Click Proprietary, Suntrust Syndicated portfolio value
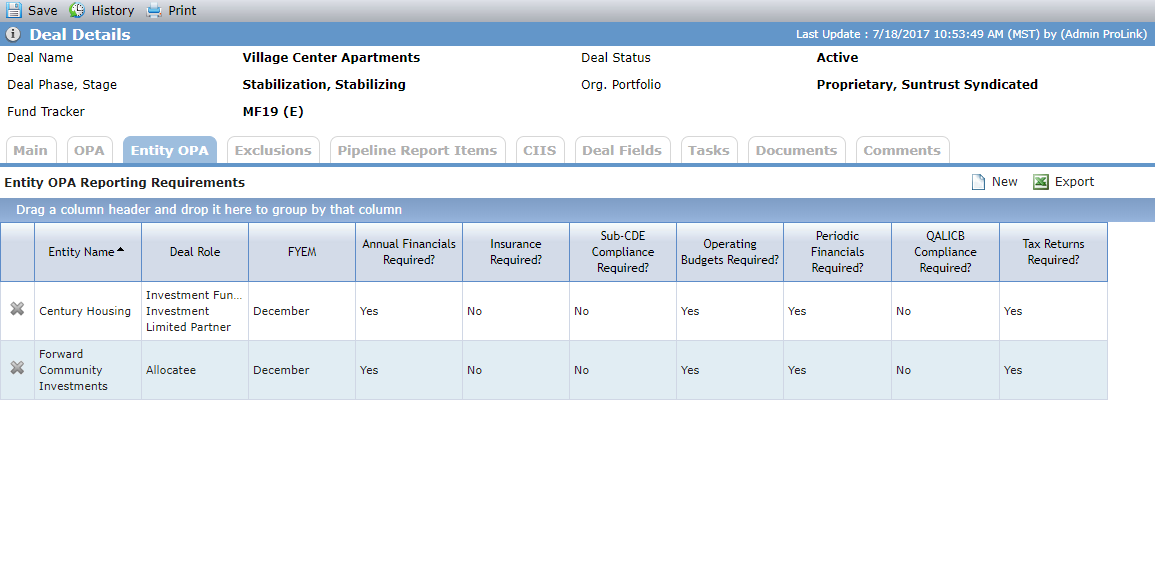Screen dimensions: 1155x564 pos(927,85)
